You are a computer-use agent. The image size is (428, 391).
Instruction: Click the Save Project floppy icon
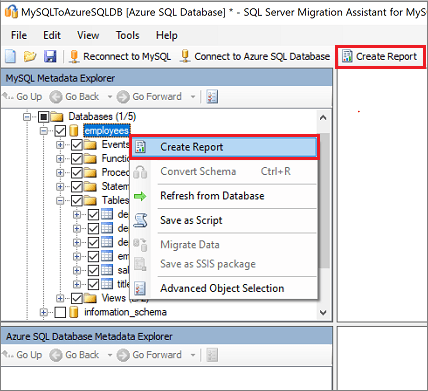pos(50,56)
